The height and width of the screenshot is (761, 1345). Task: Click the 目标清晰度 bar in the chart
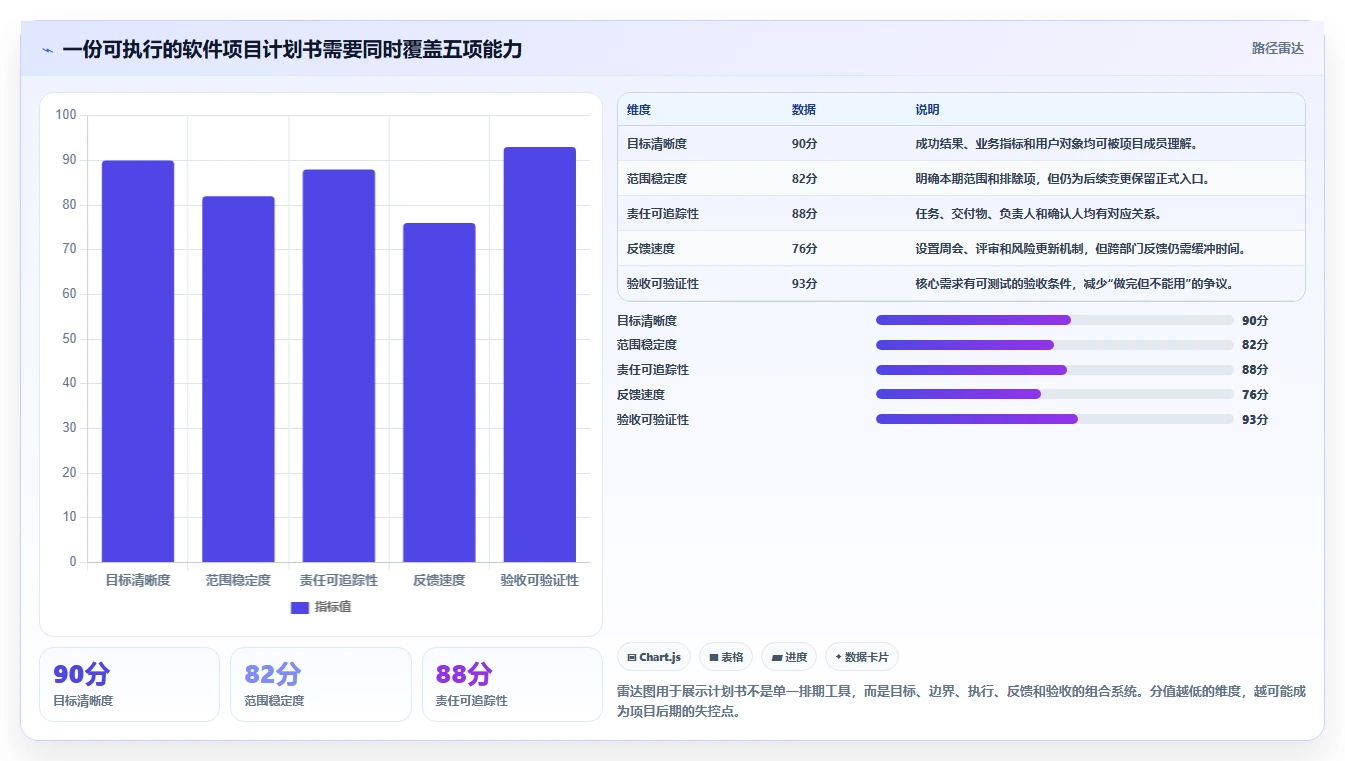[138, 361]
